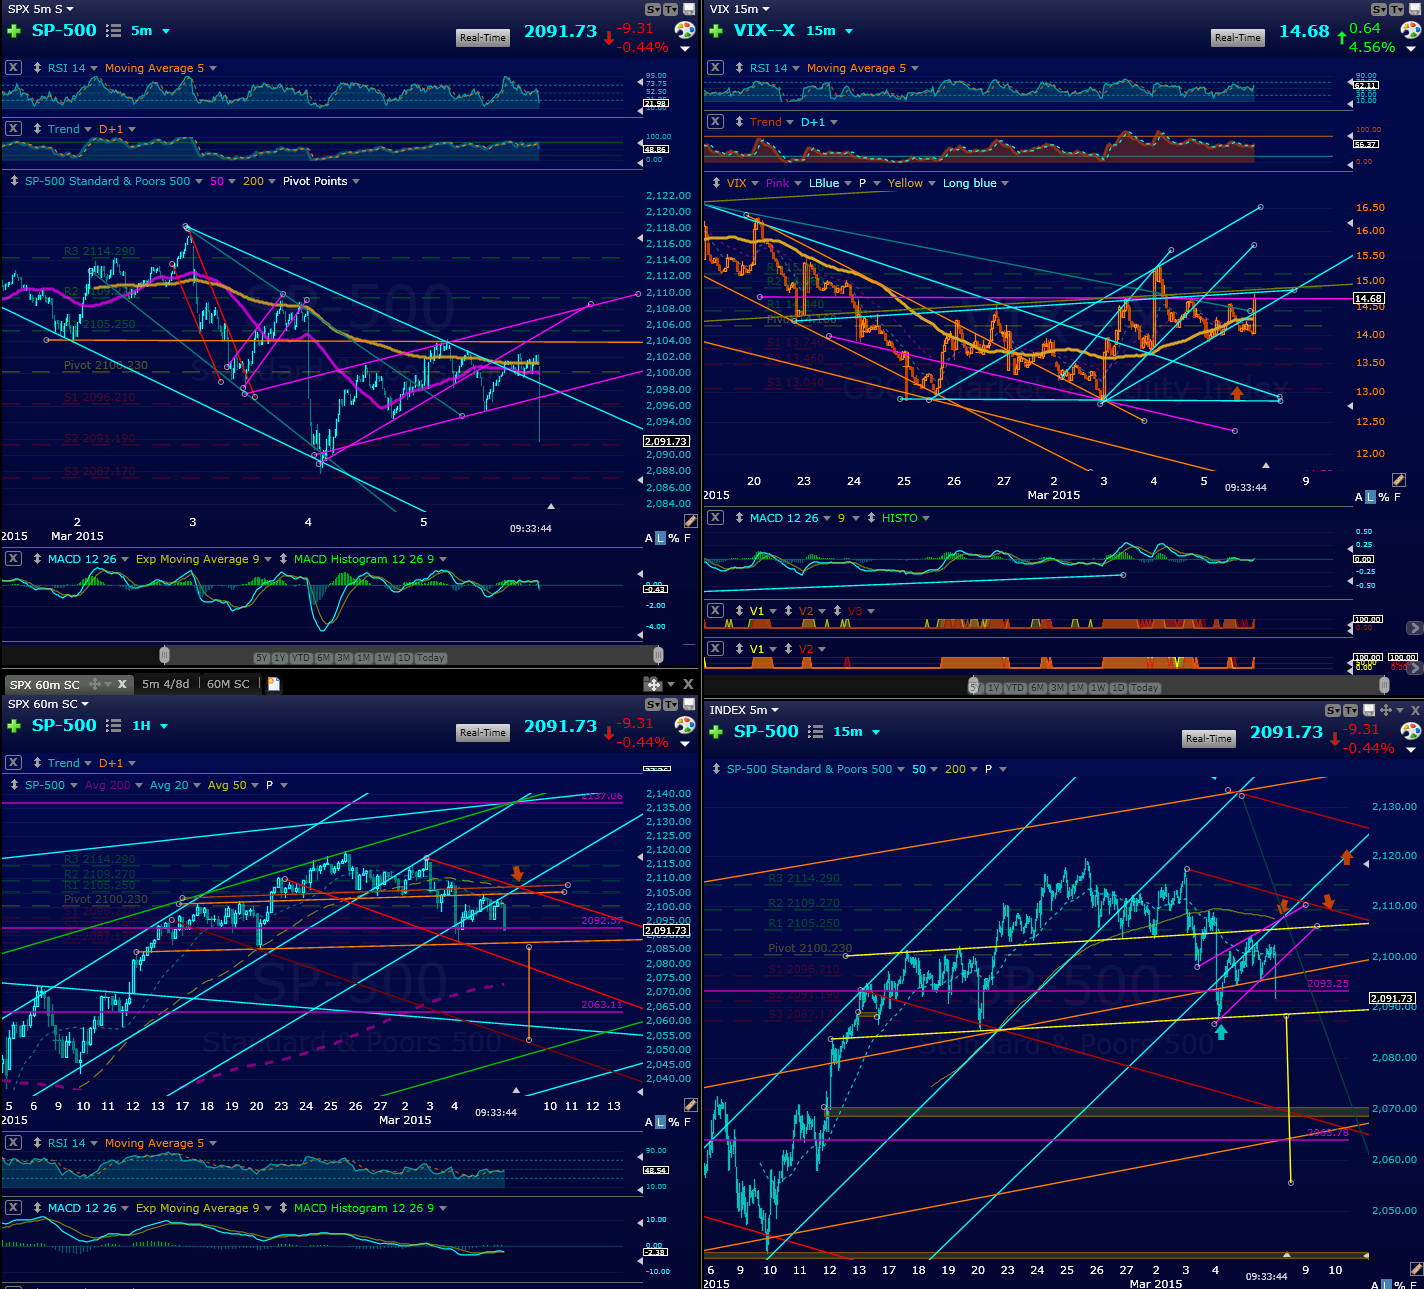Image resolution: width=1424 pixels, height=1289 pixels.
Task: Close the SPX 60m SC tab with X
Action: tap(122, 684)
